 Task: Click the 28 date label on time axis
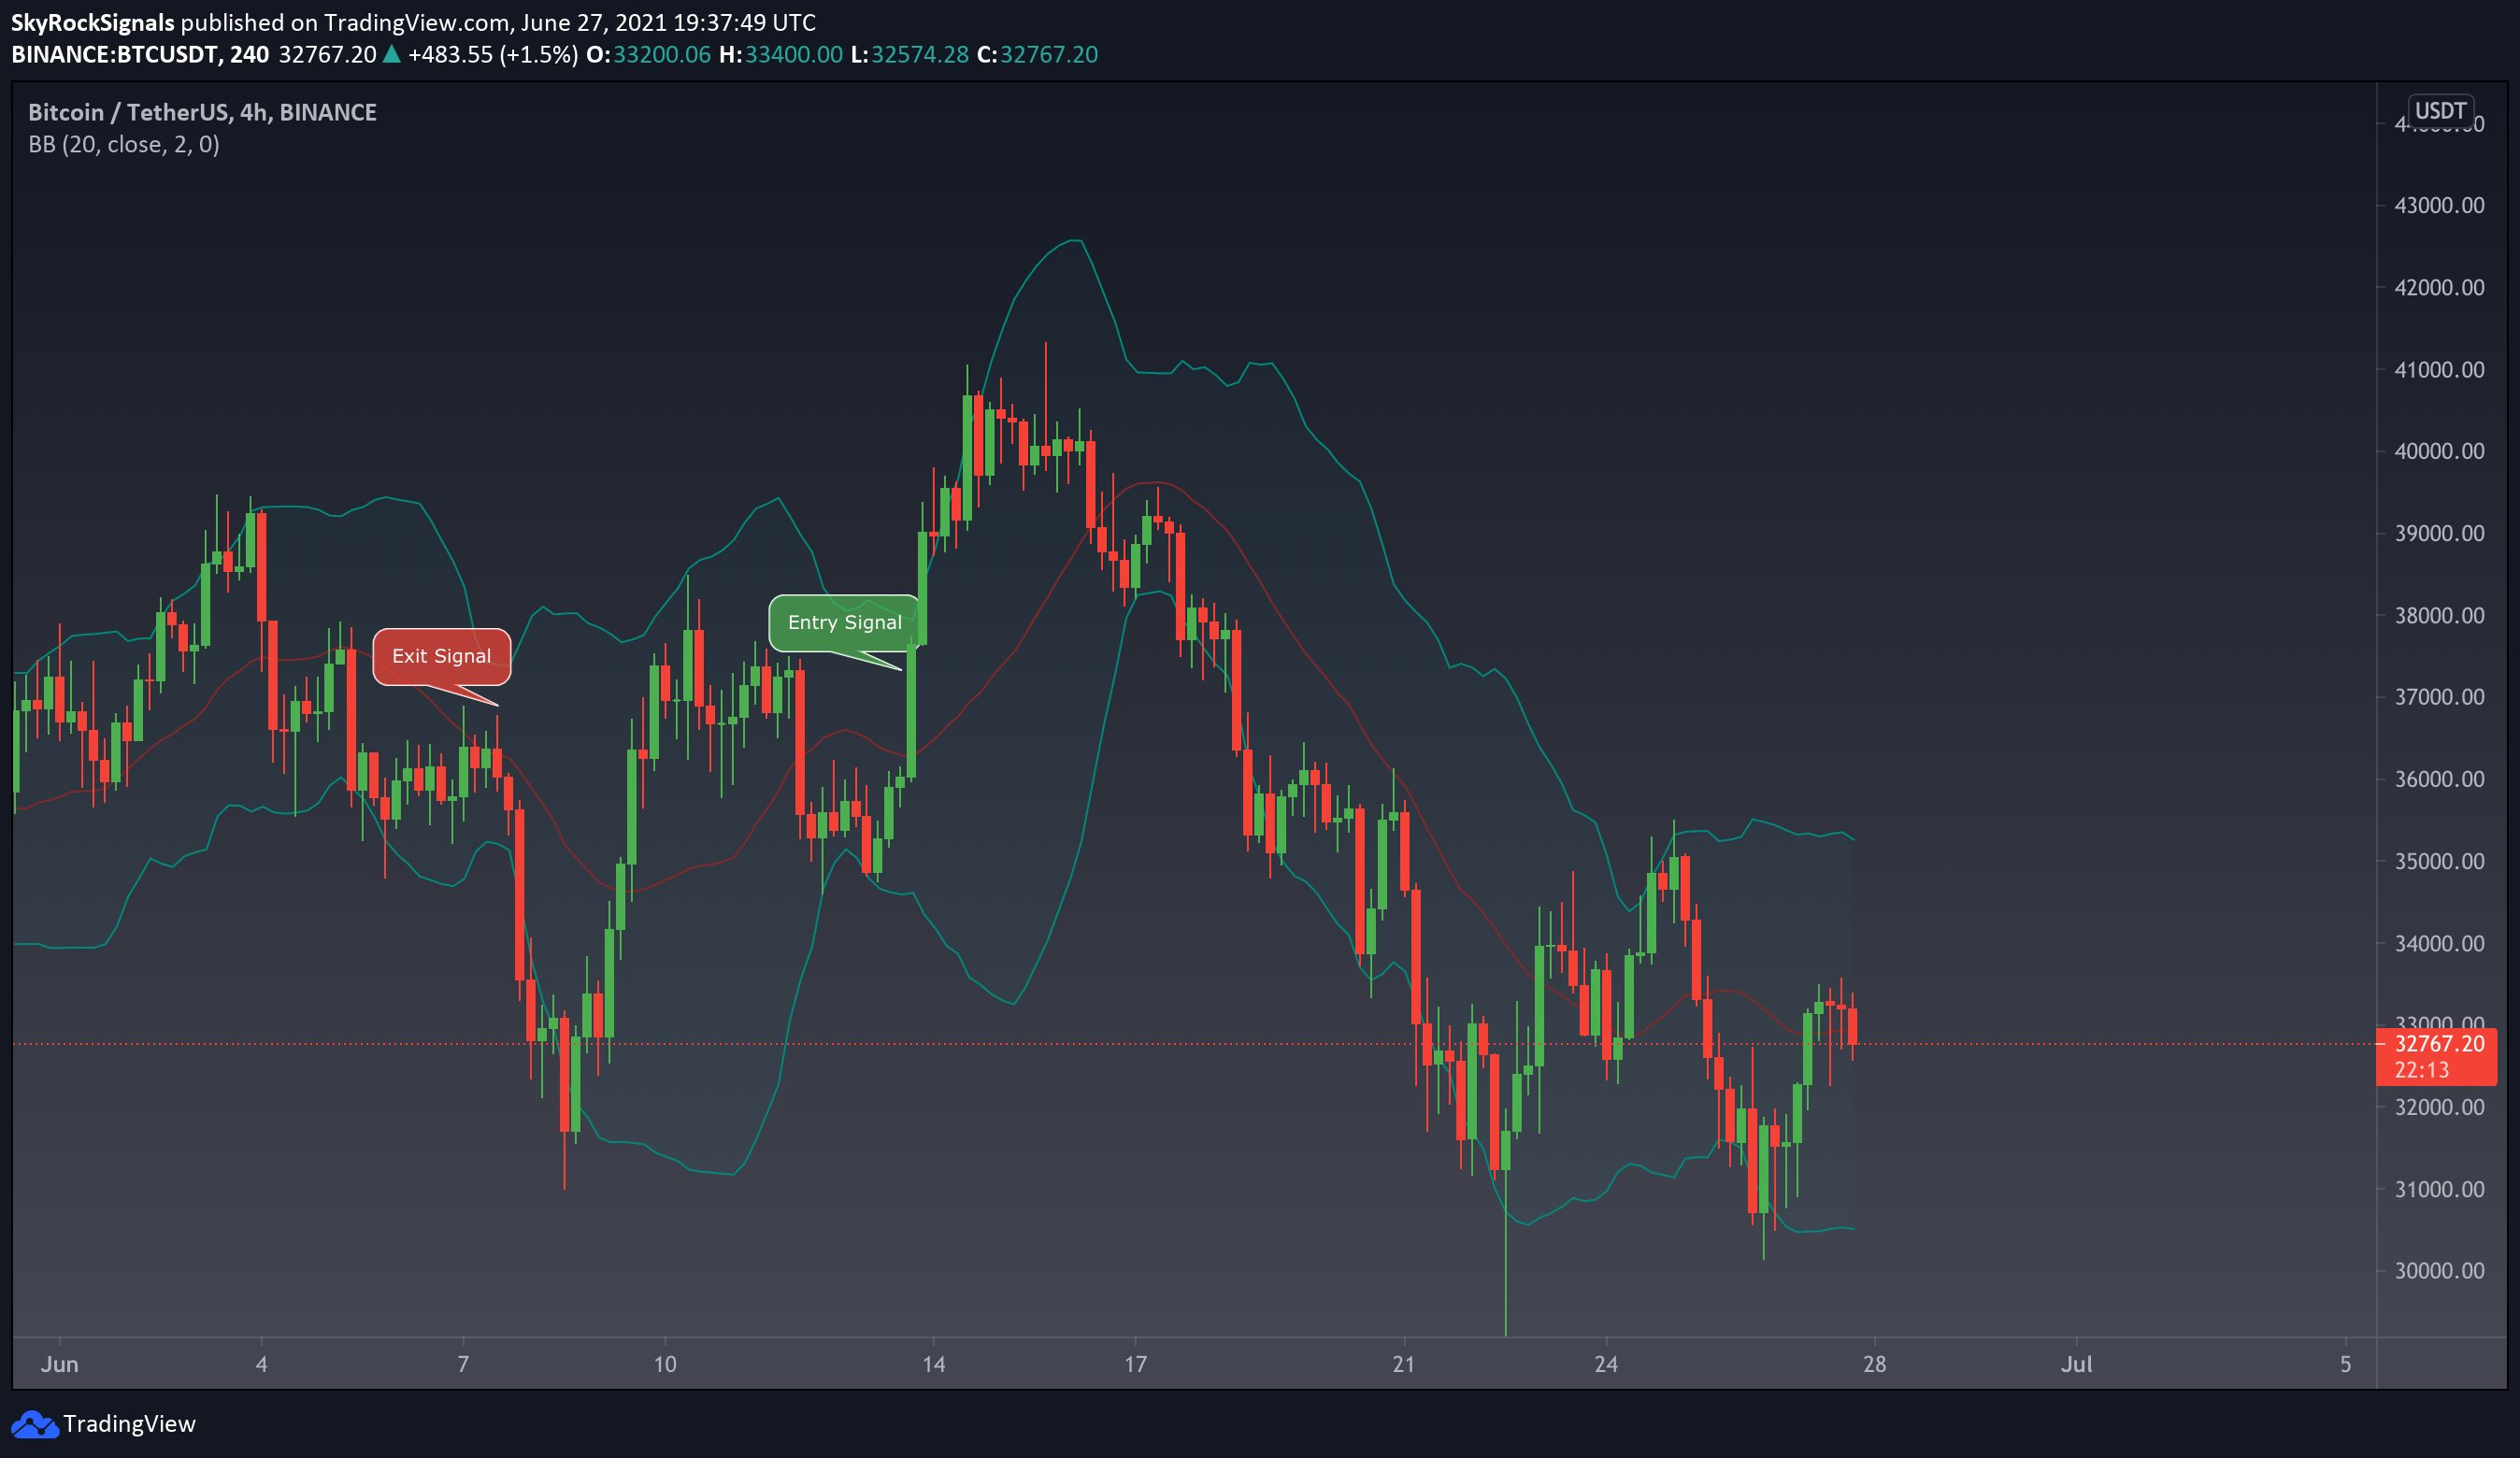[x=1875, y=1364]
